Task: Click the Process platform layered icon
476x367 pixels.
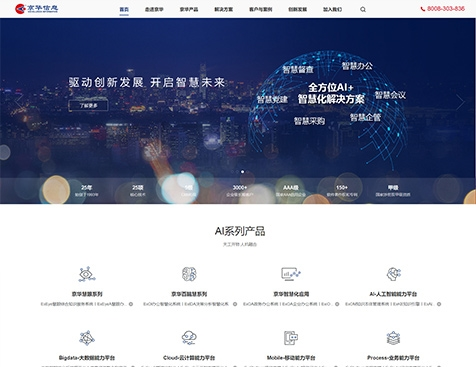Action: coord(393,338)
